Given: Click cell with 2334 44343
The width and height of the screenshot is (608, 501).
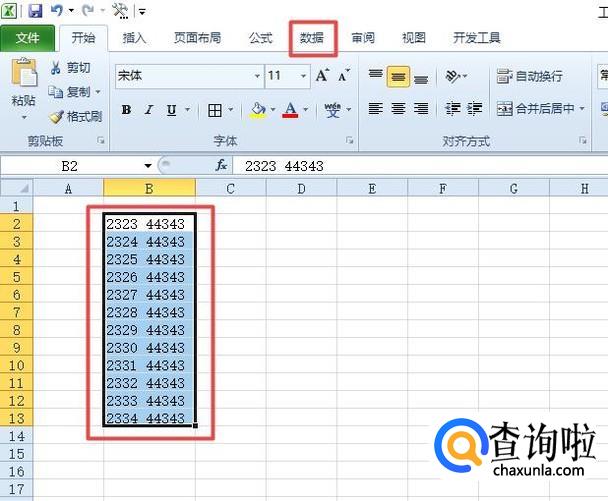Looking at the screenshot, I should click(x=149, y=418).
